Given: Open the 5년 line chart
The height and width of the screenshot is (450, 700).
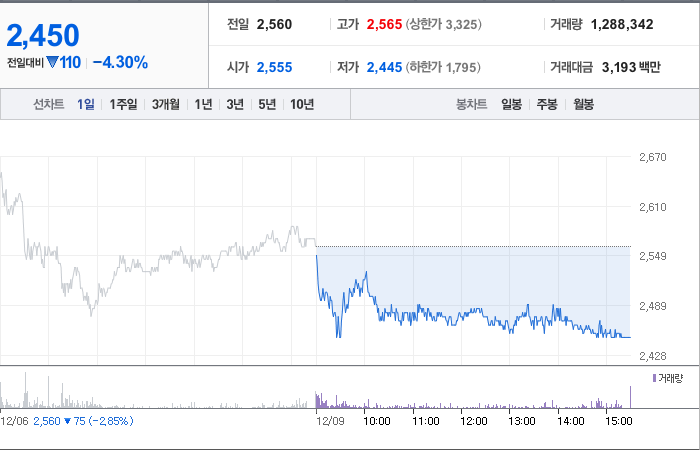Looking at the screenshot, I should (267, 104).
